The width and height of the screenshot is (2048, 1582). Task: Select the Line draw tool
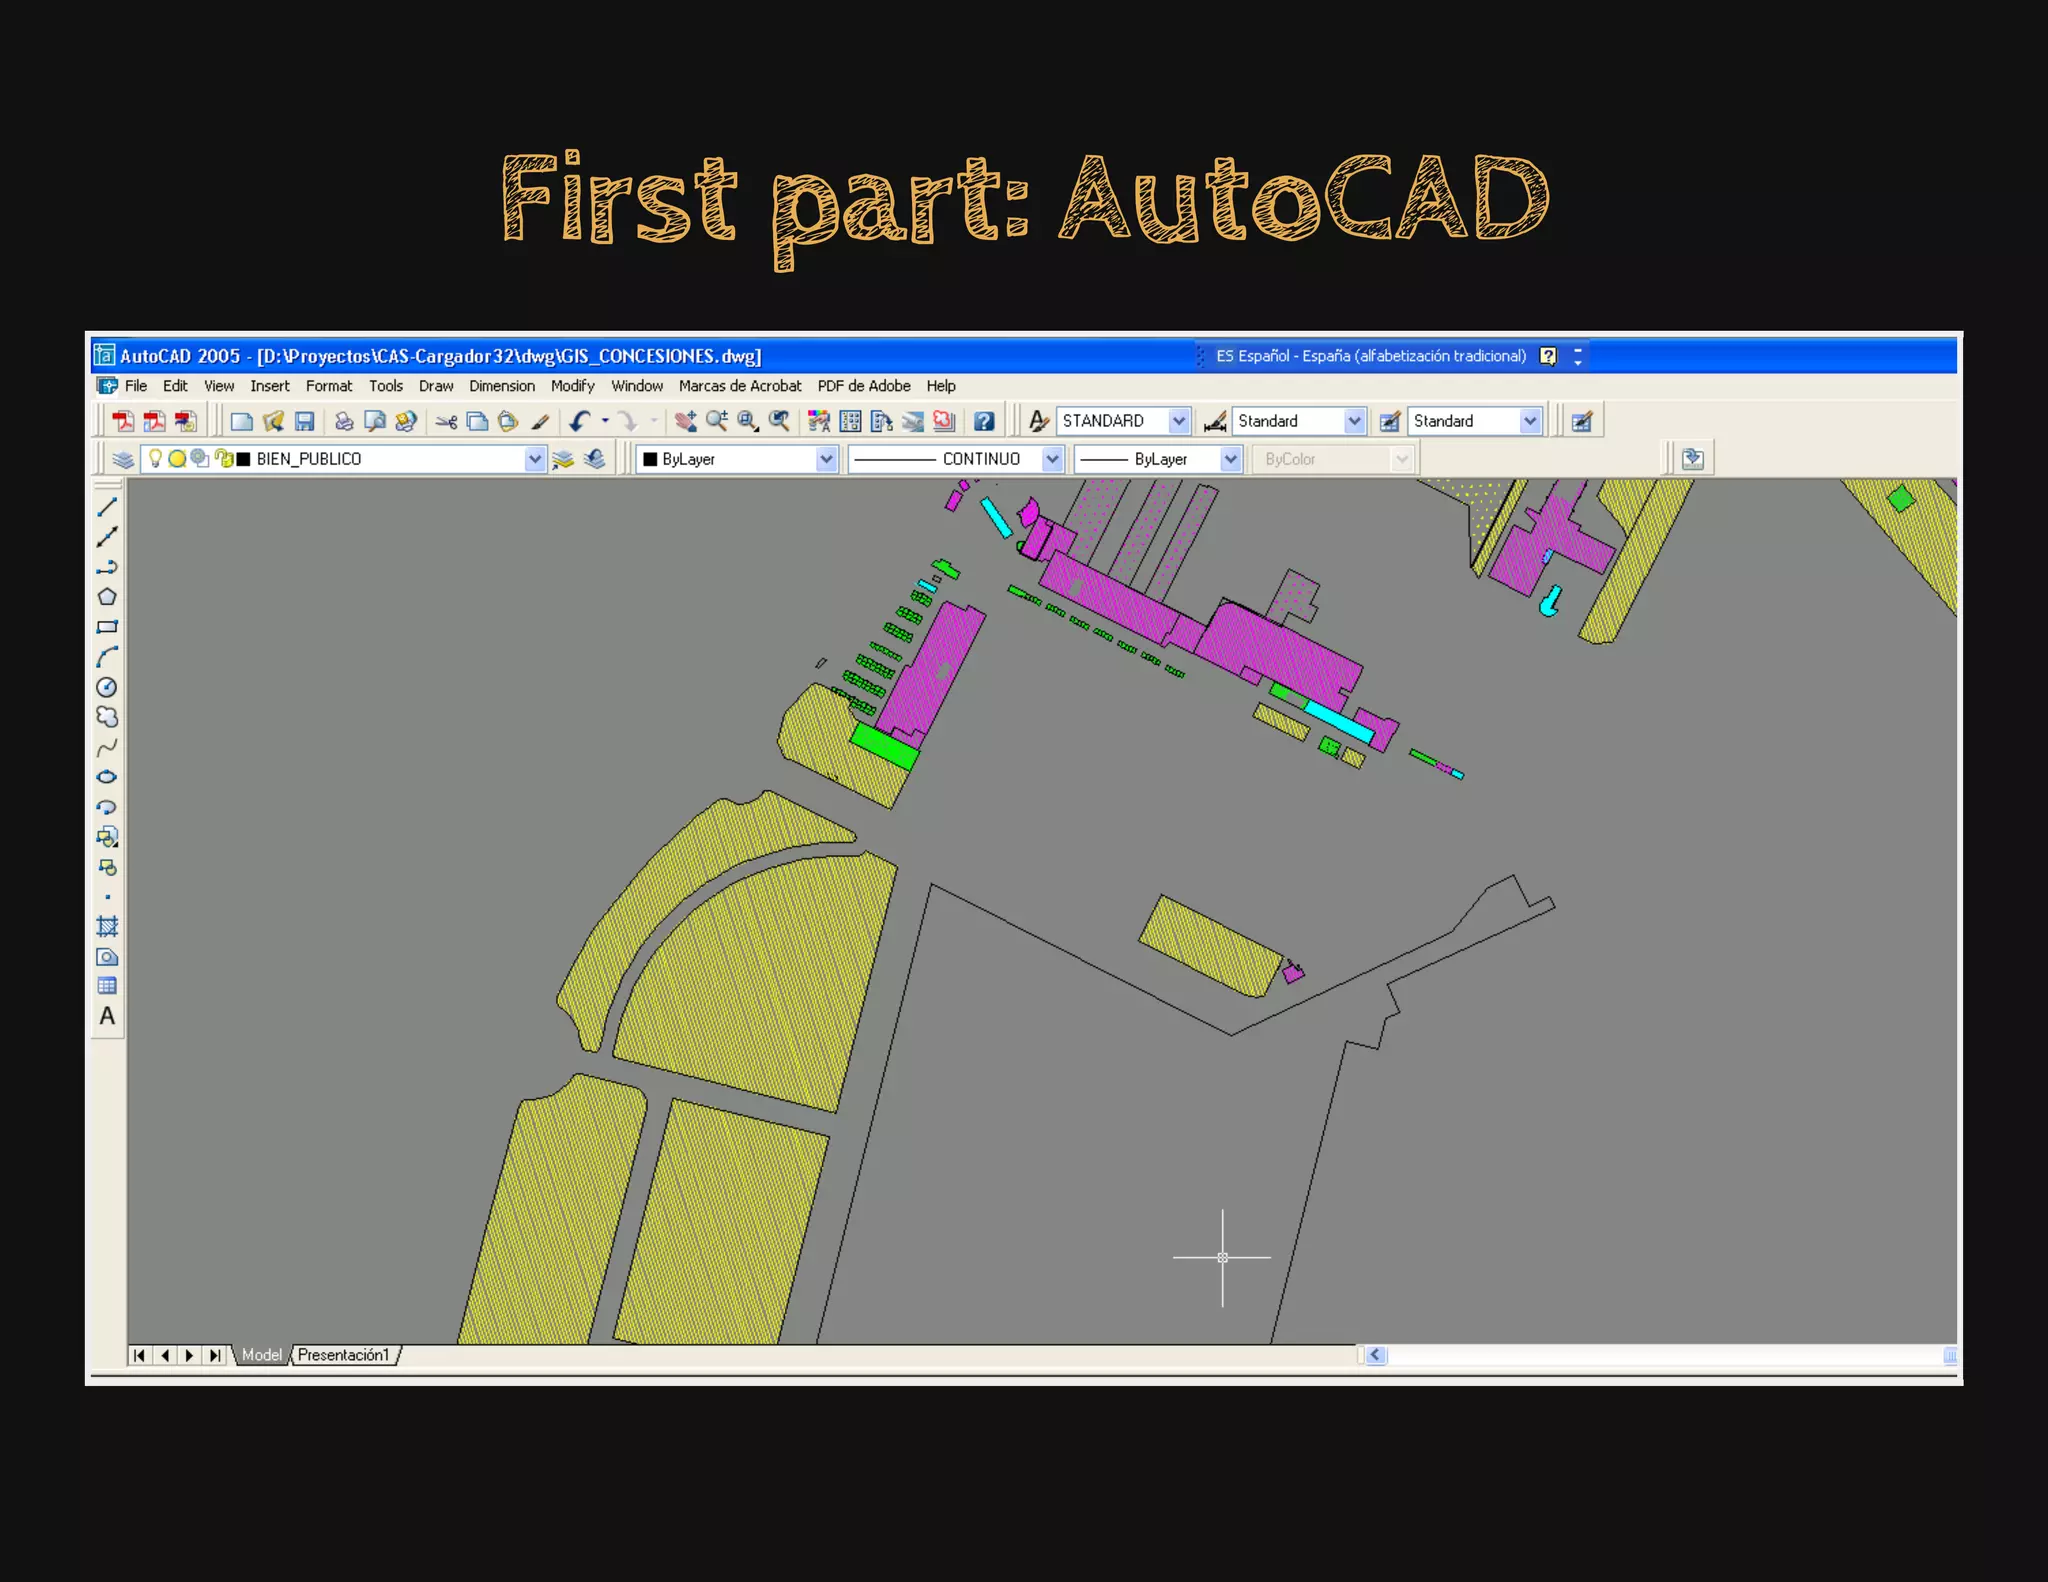point(107,507)
